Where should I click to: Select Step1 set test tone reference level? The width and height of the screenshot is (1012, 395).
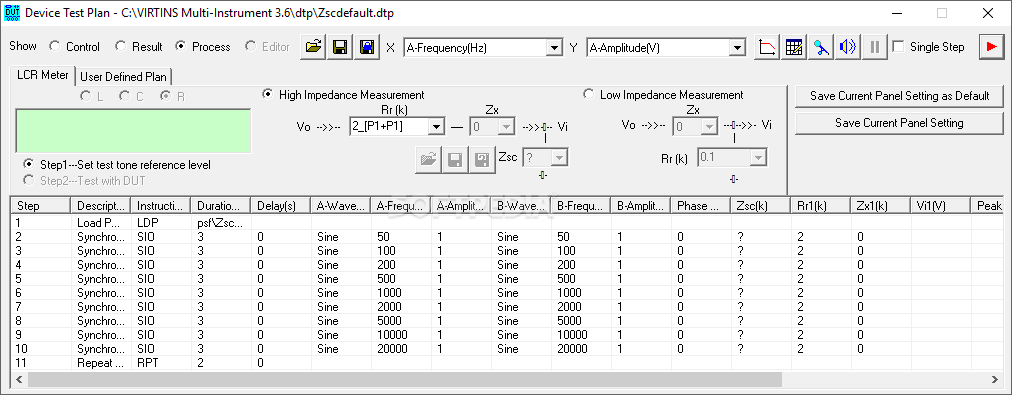click(117, 165)
